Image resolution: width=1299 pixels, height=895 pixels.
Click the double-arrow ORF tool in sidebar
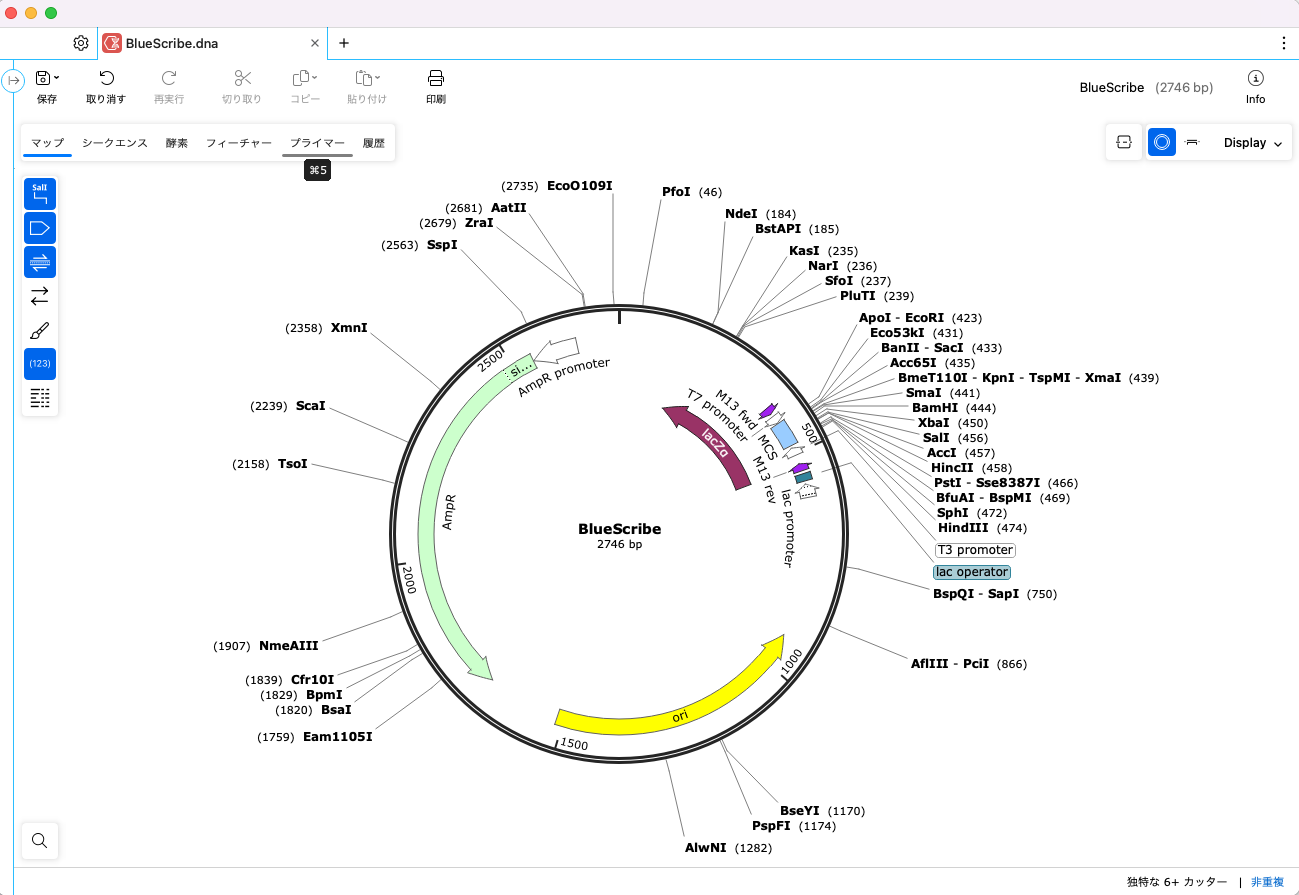pos(40,296)
